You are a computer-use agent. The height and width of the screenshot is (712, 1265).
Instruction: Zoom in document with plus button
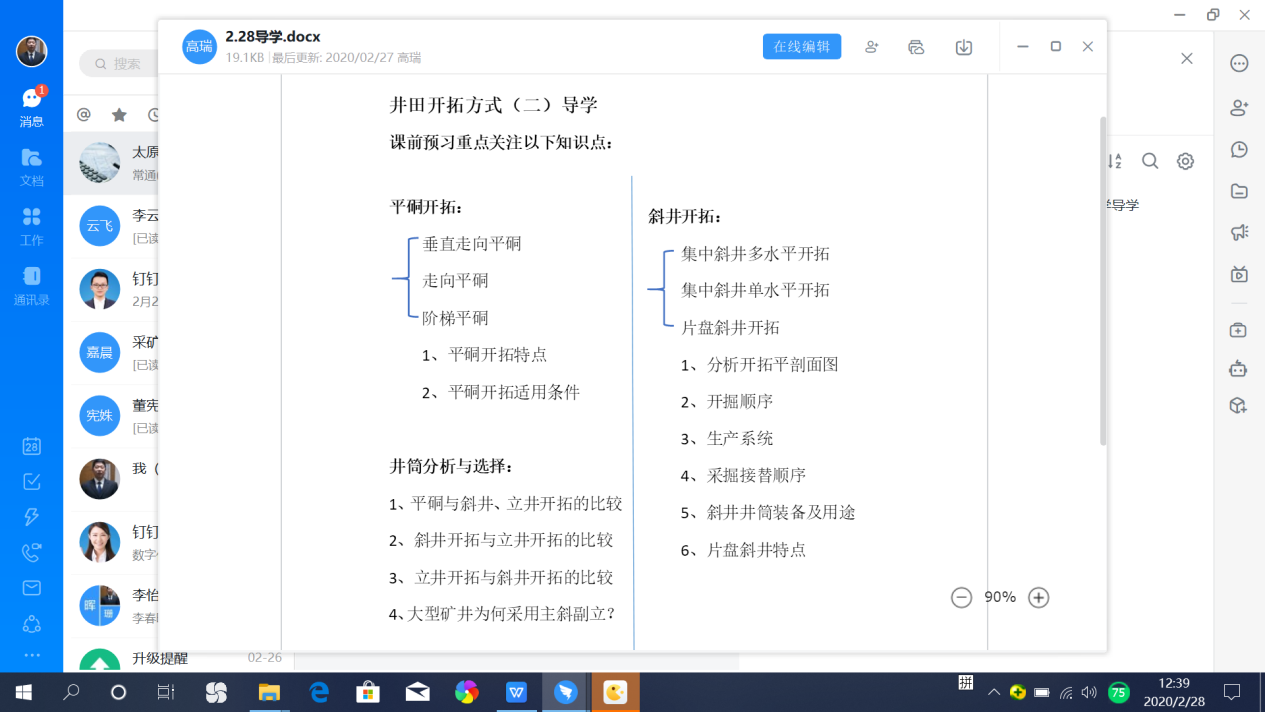1038,597
